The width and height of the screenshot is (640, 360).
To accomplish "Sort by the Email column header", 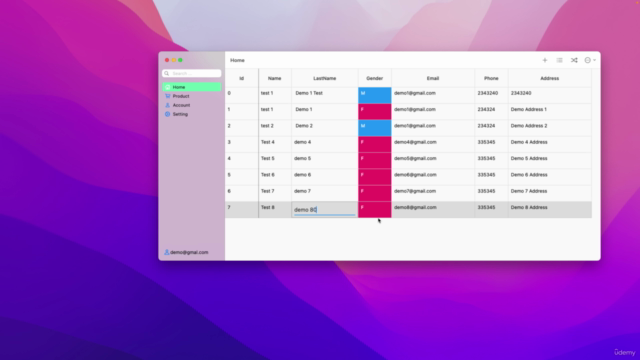I will tap(433, 78).
